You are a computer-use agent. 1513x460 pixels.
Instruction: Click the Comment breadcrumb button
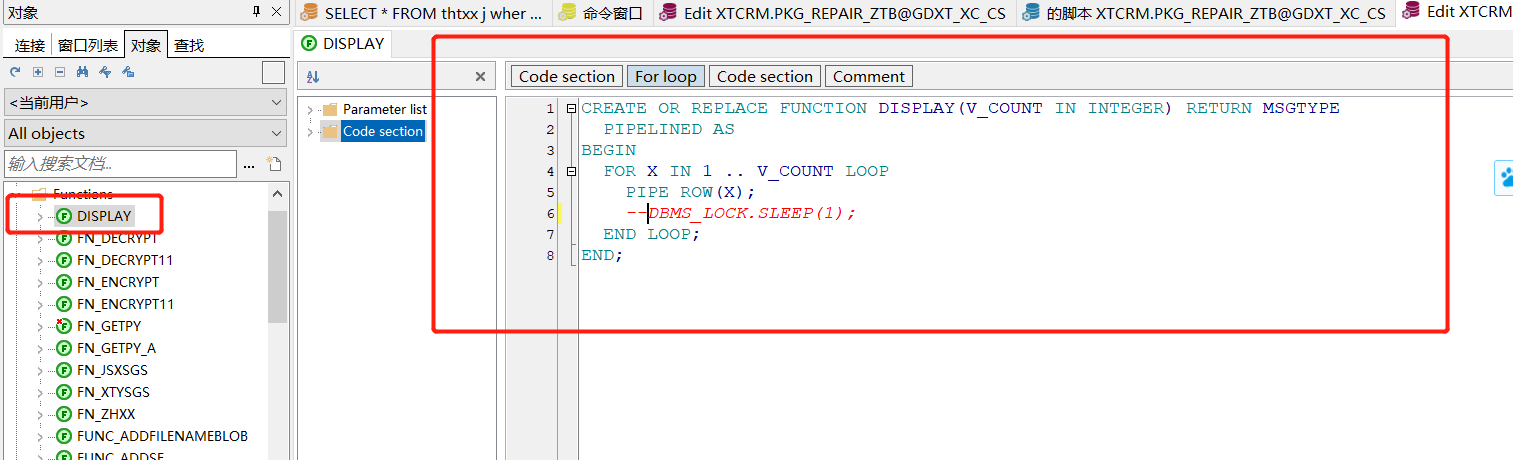pyautogui.click(x=869, y=76)
